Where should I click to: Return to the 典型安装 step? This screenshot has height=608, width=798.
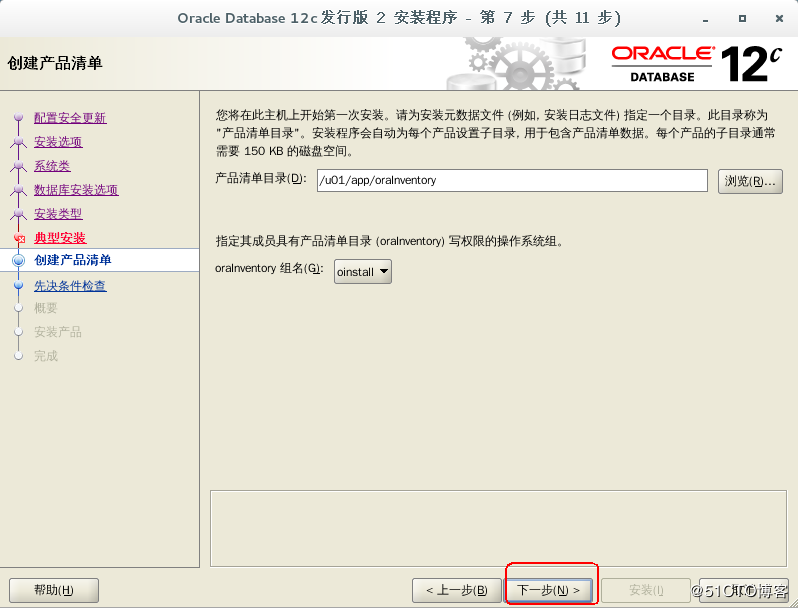coord(60,238)
